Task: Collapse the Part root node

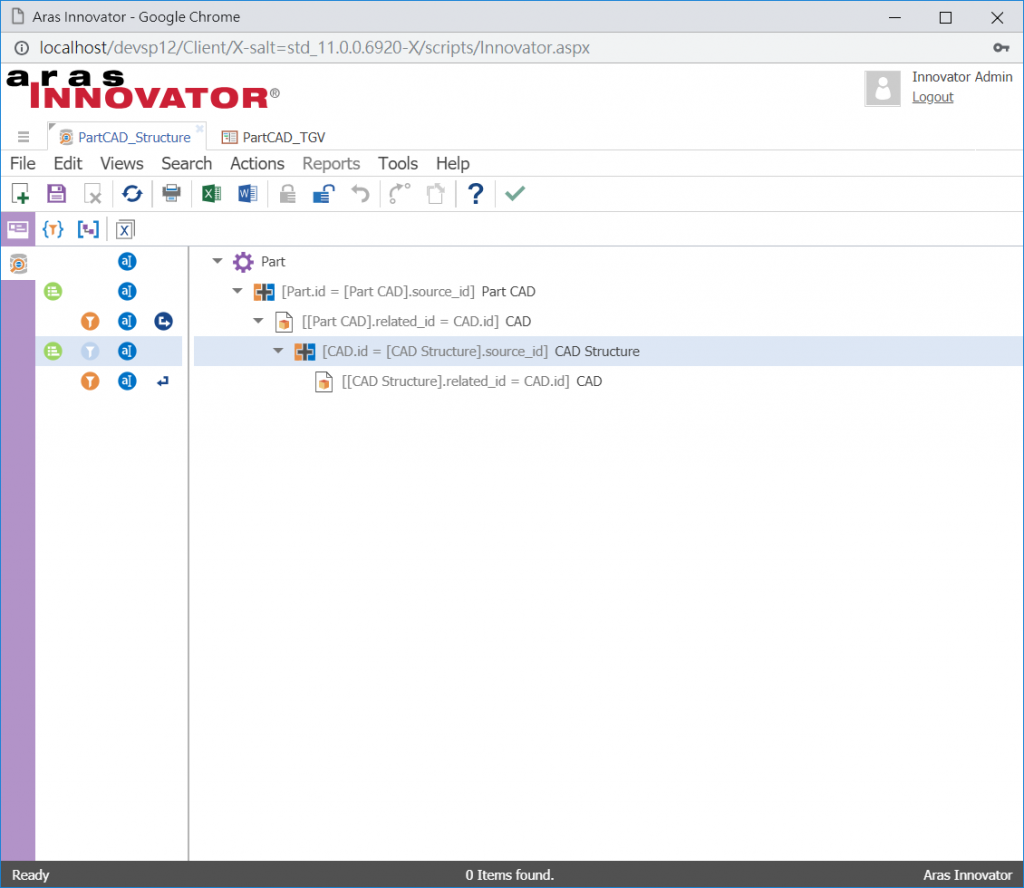Action: [x=217, y=261]
